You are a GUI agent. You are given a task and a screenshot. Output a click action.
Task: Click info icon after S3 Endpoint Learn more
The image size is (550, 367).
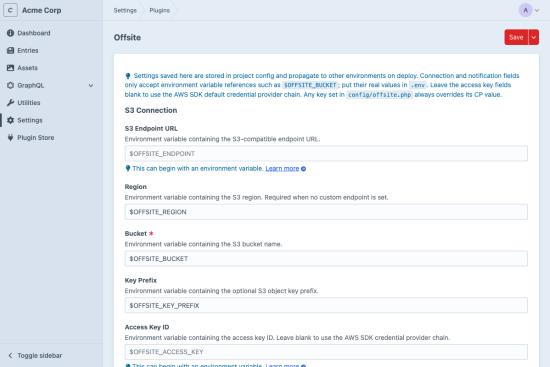pyautogui.click(x=303, y=169)
